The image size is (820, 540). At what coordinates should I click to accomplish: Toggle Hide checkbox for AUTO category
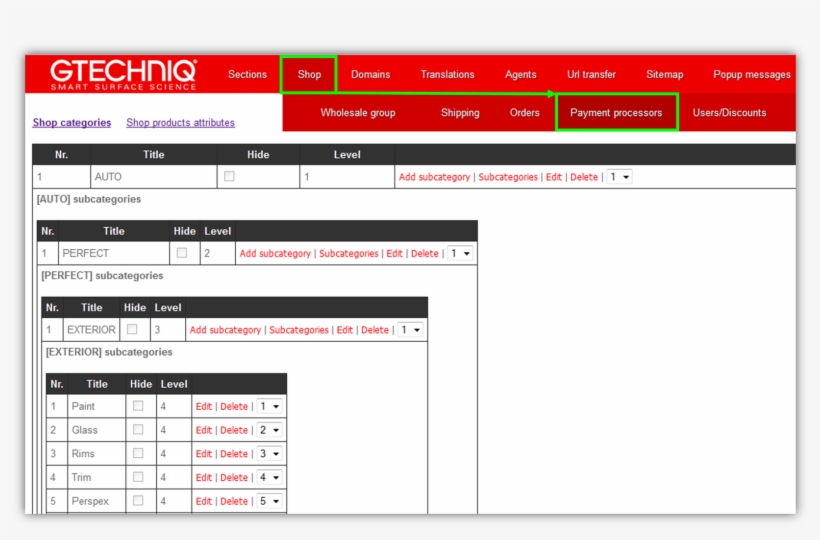(229, 176)
